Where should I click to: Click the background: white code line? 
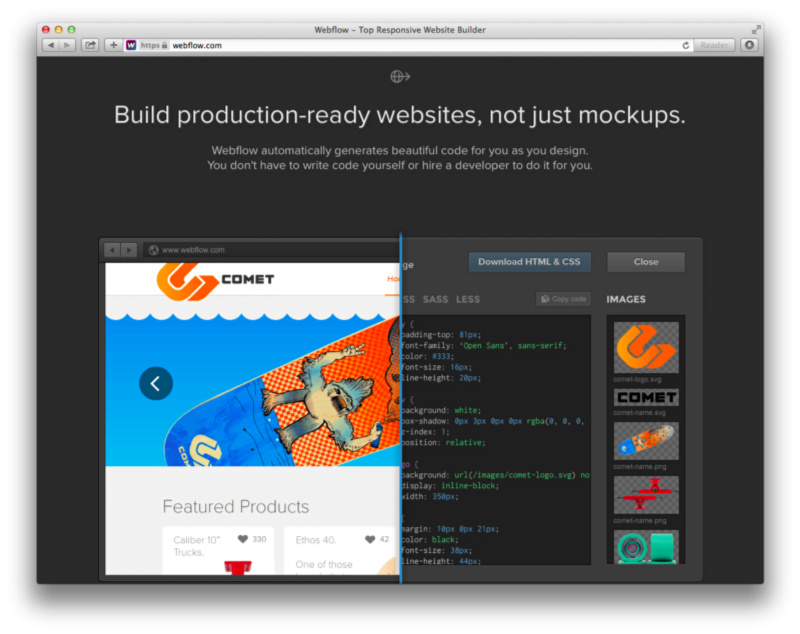click(440, 410)
